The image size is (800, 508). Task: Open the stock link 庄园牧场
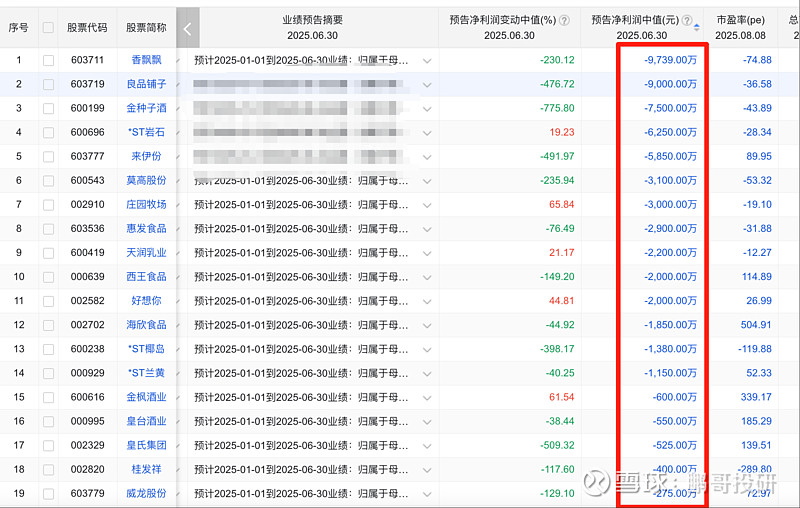pyautogui.click(x=146, y=204)
